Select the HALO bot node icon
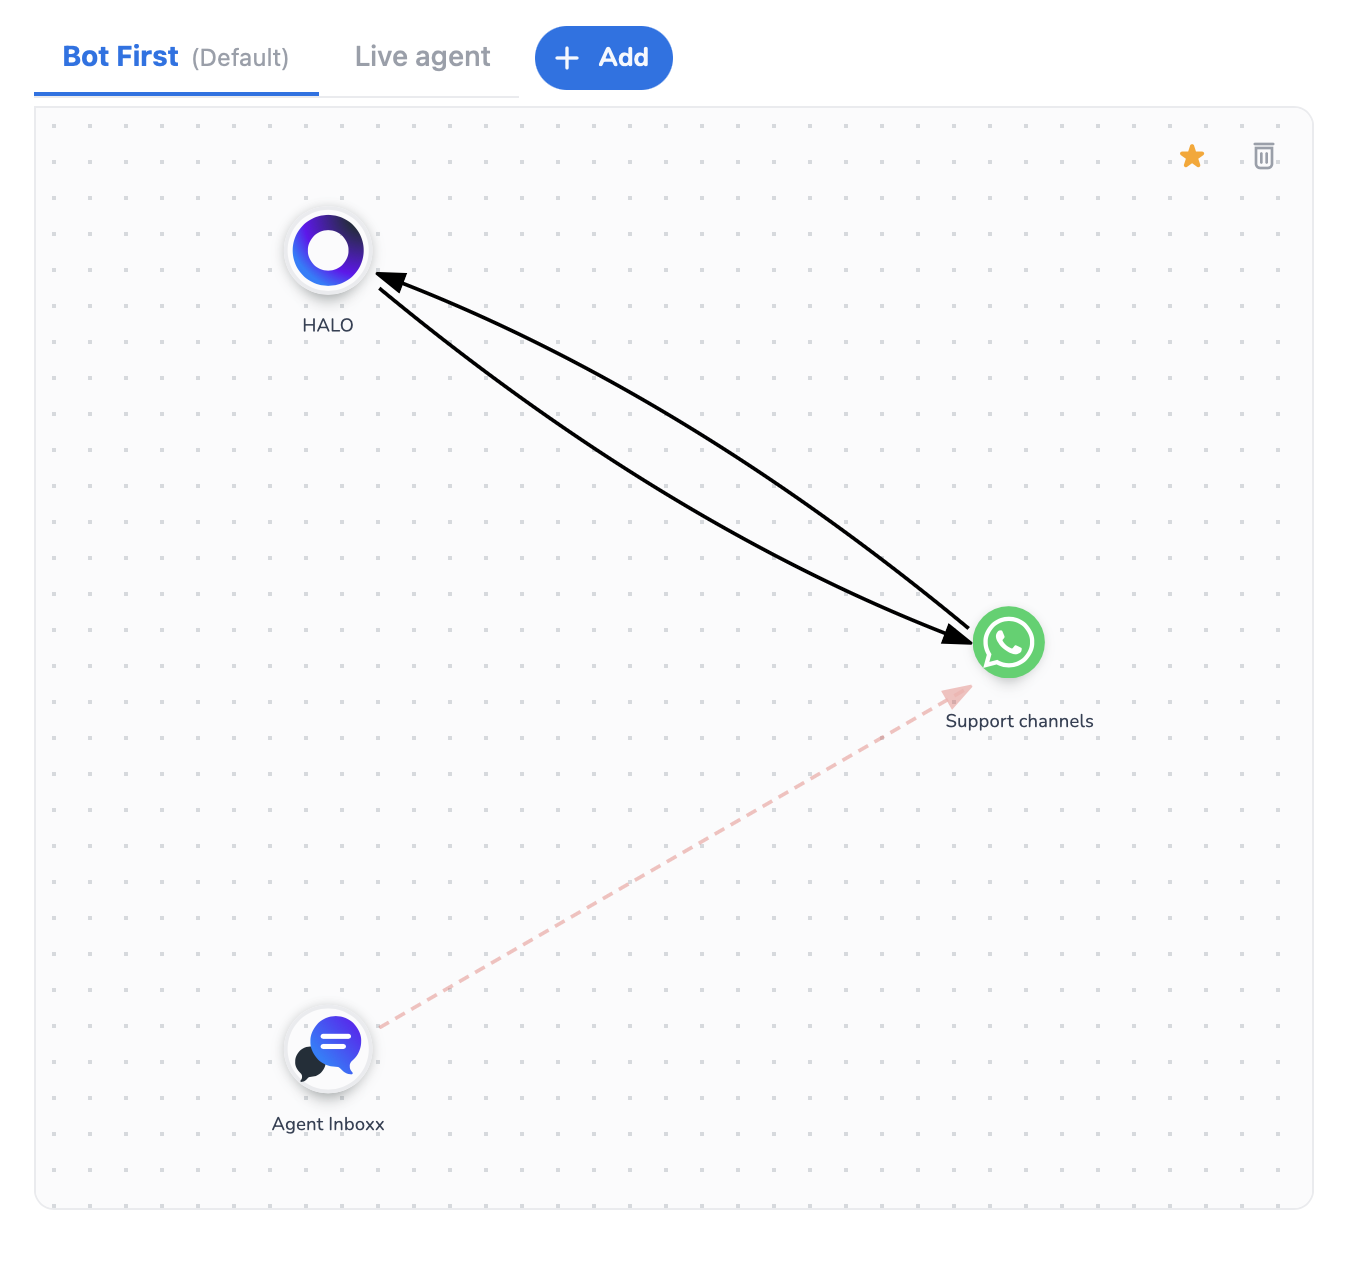 point(328,250)
